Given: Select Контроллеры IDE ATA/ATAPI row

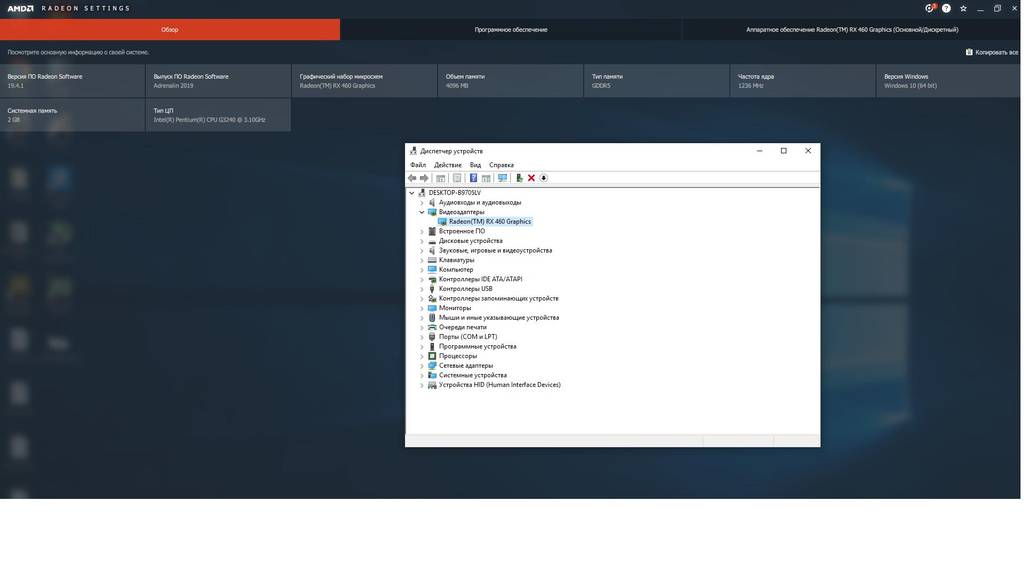Looking at the screenshot, I should [x=480, y=280].
